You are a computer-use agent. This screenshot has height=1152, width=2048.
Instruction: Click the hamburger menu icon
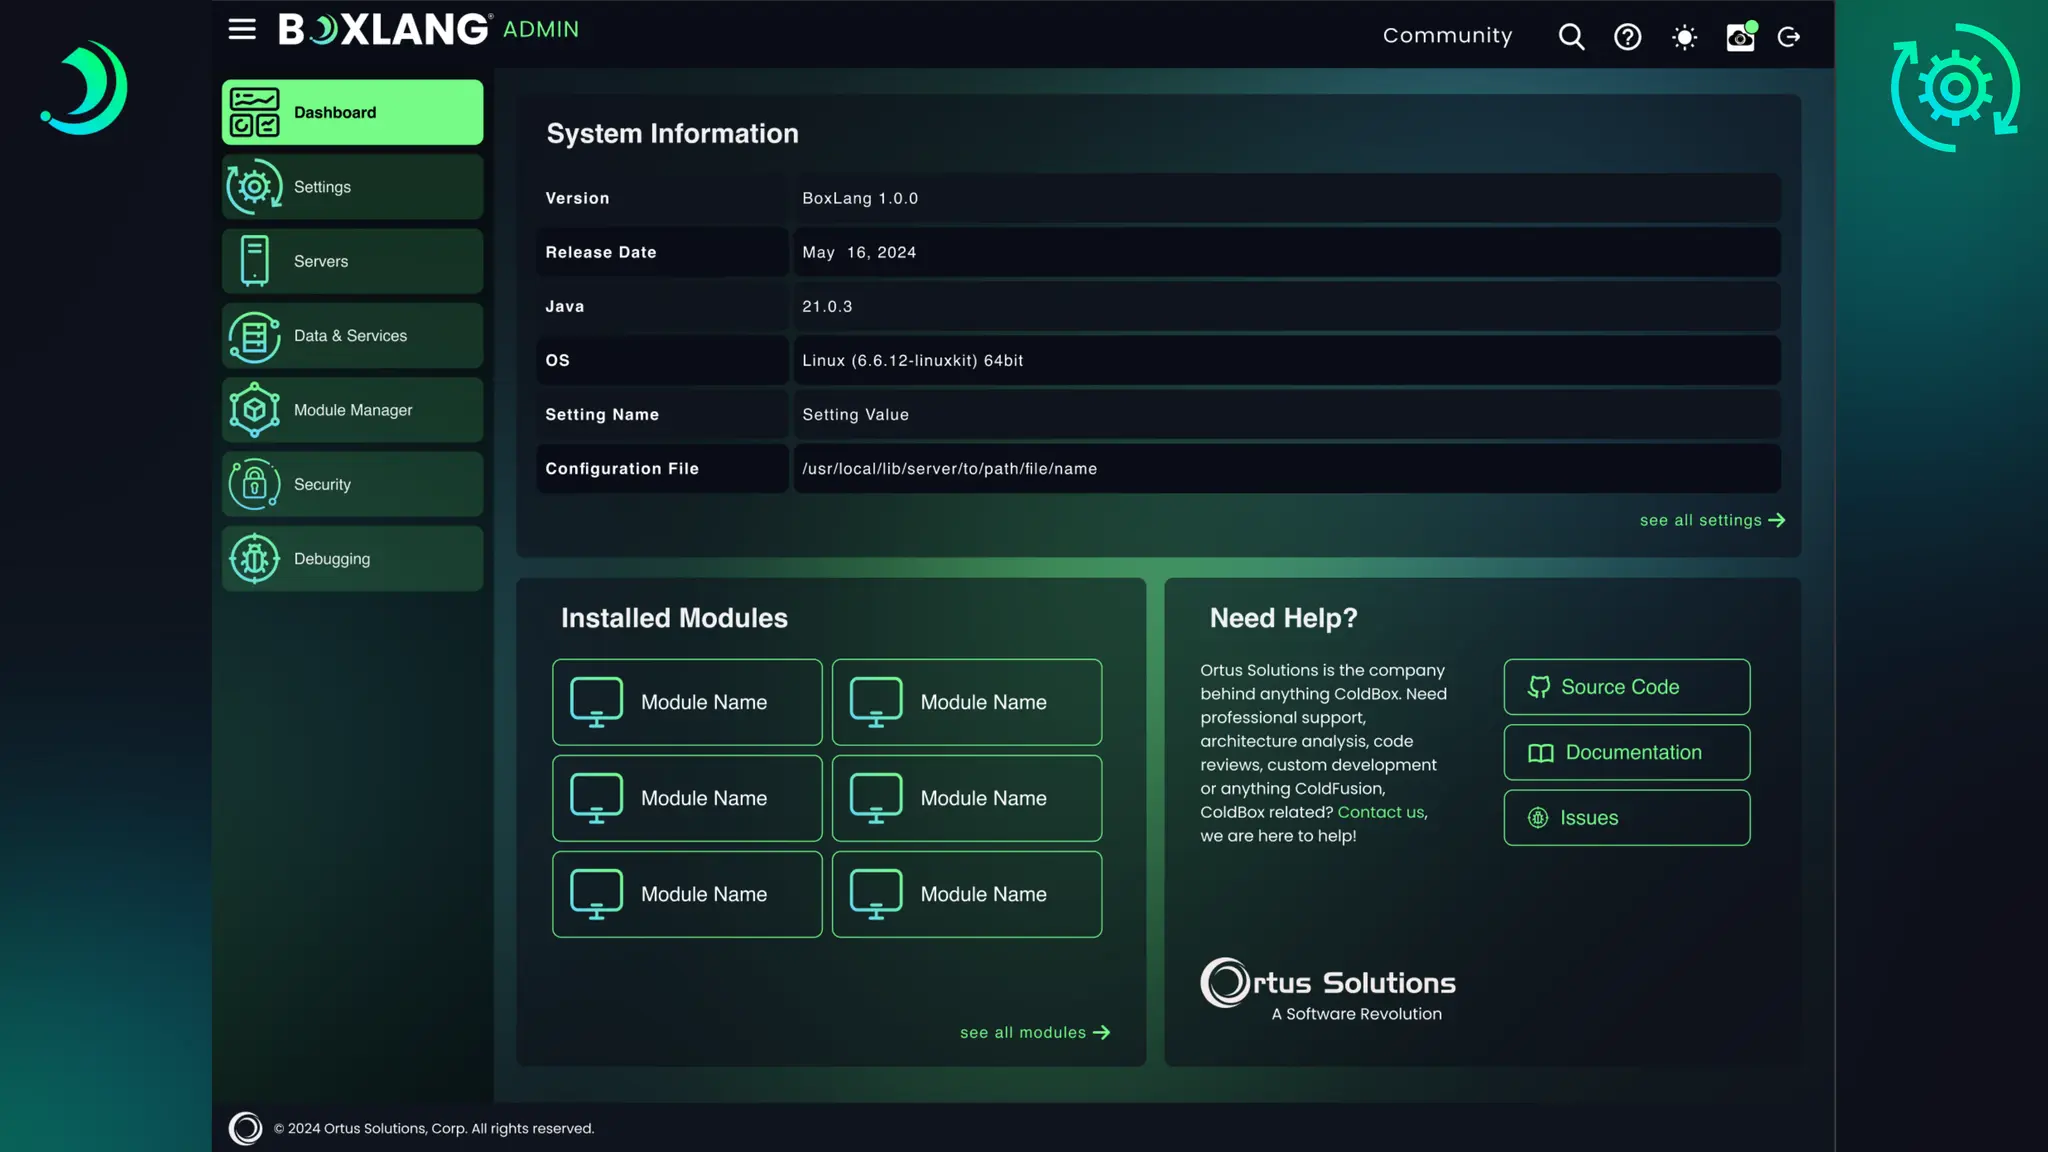(x=242, y=29)
